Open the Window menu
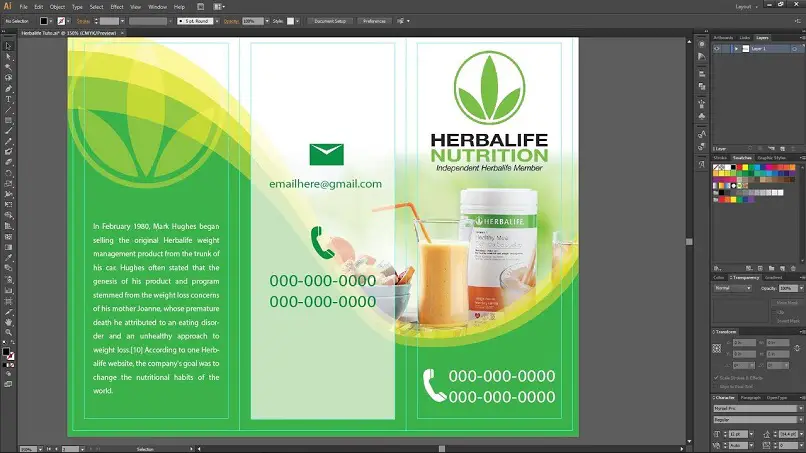Image resolution: width=806 pixels, height=453 pixels. (x=157, y=7)
